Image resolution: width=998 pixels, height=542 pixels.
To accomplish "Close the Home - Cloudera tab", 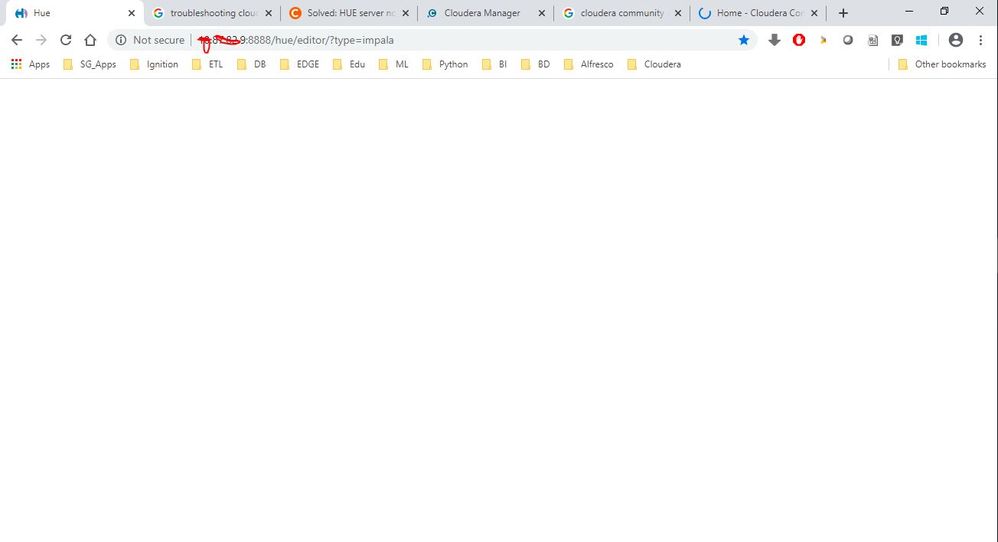I will 814,13.
